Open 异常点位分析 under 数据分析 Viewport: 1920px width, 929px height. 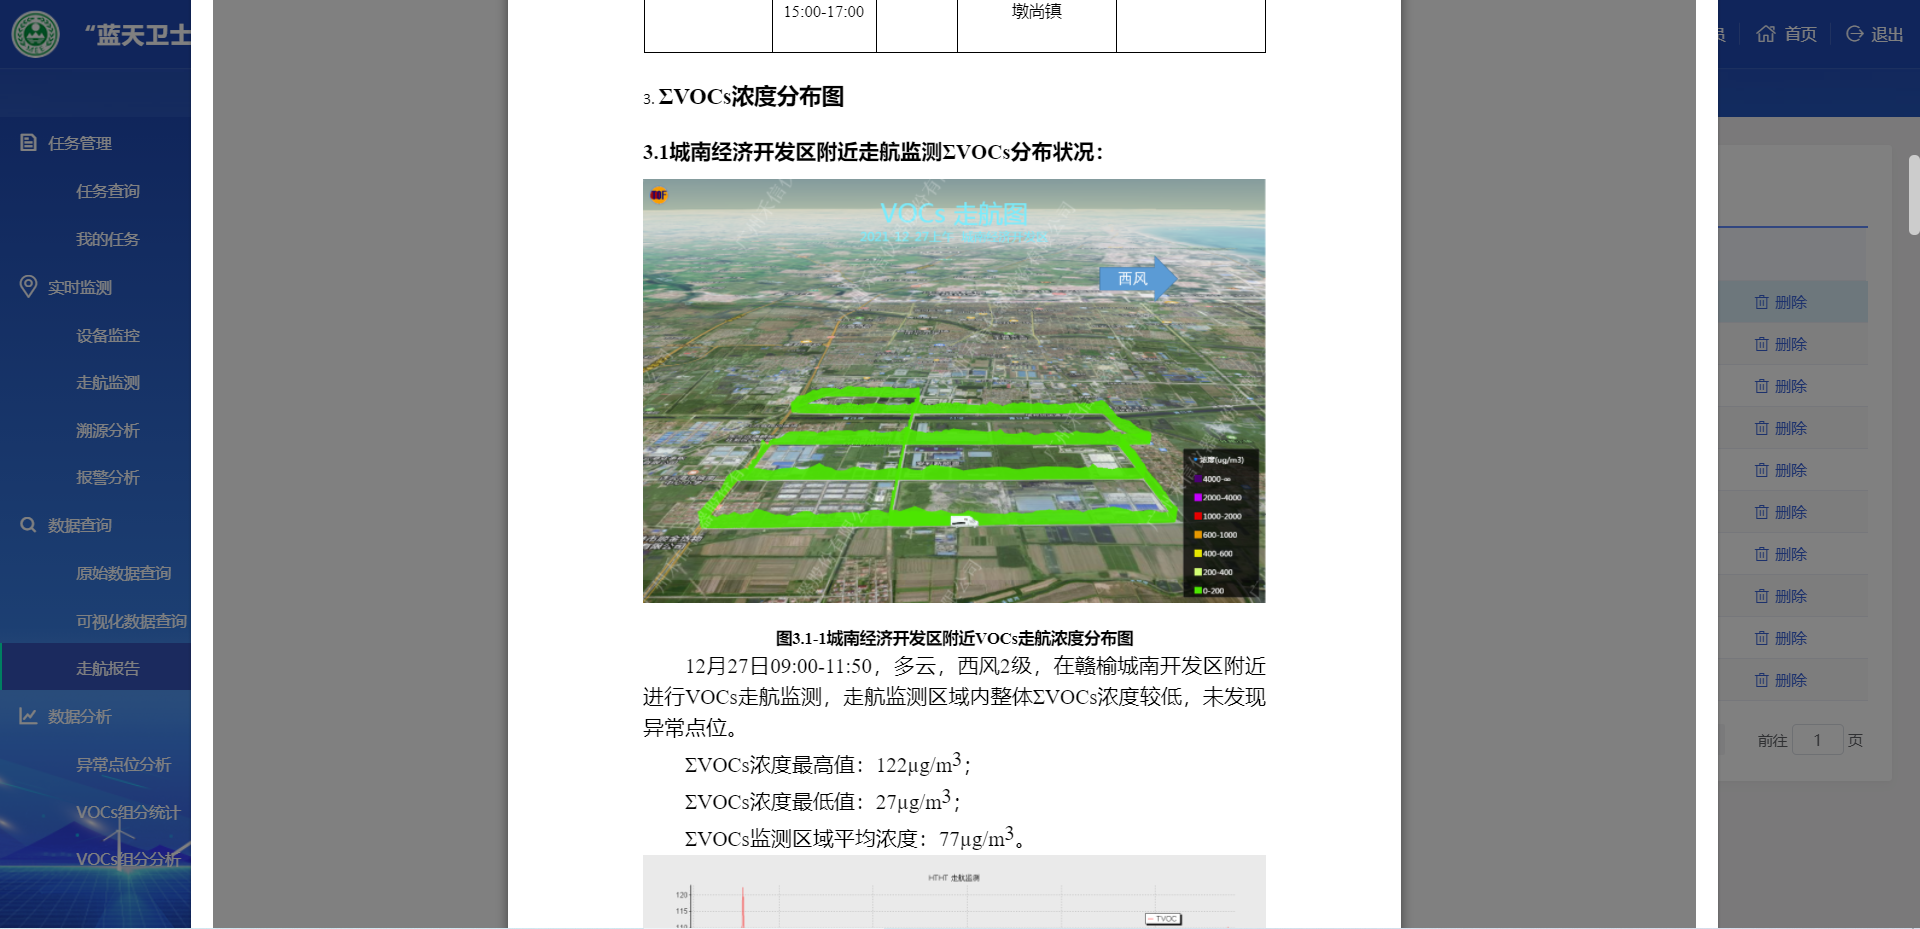tap(124, 764)
